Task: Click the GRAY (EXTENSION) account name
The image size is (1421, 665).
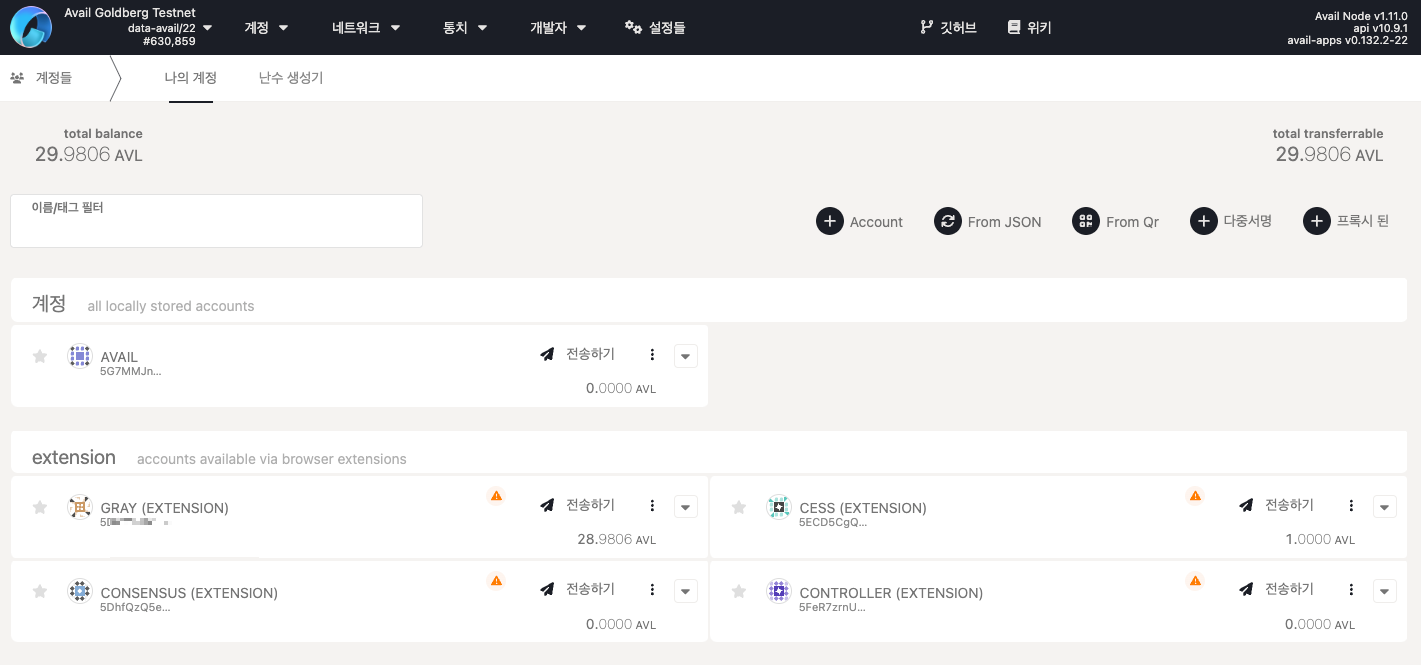Action: 164,508
